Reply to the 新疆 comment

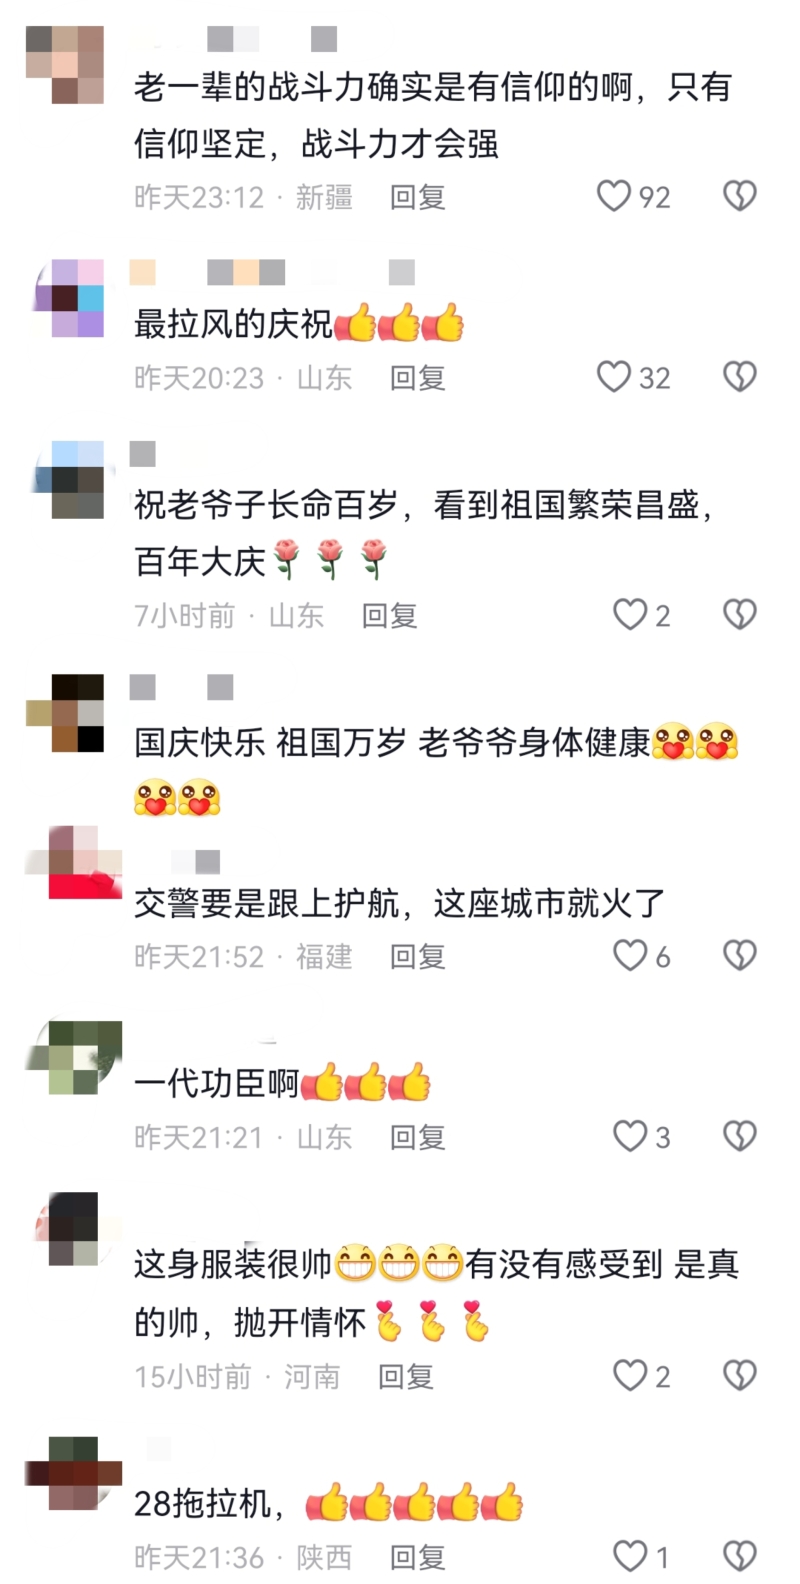pos(417,197)
